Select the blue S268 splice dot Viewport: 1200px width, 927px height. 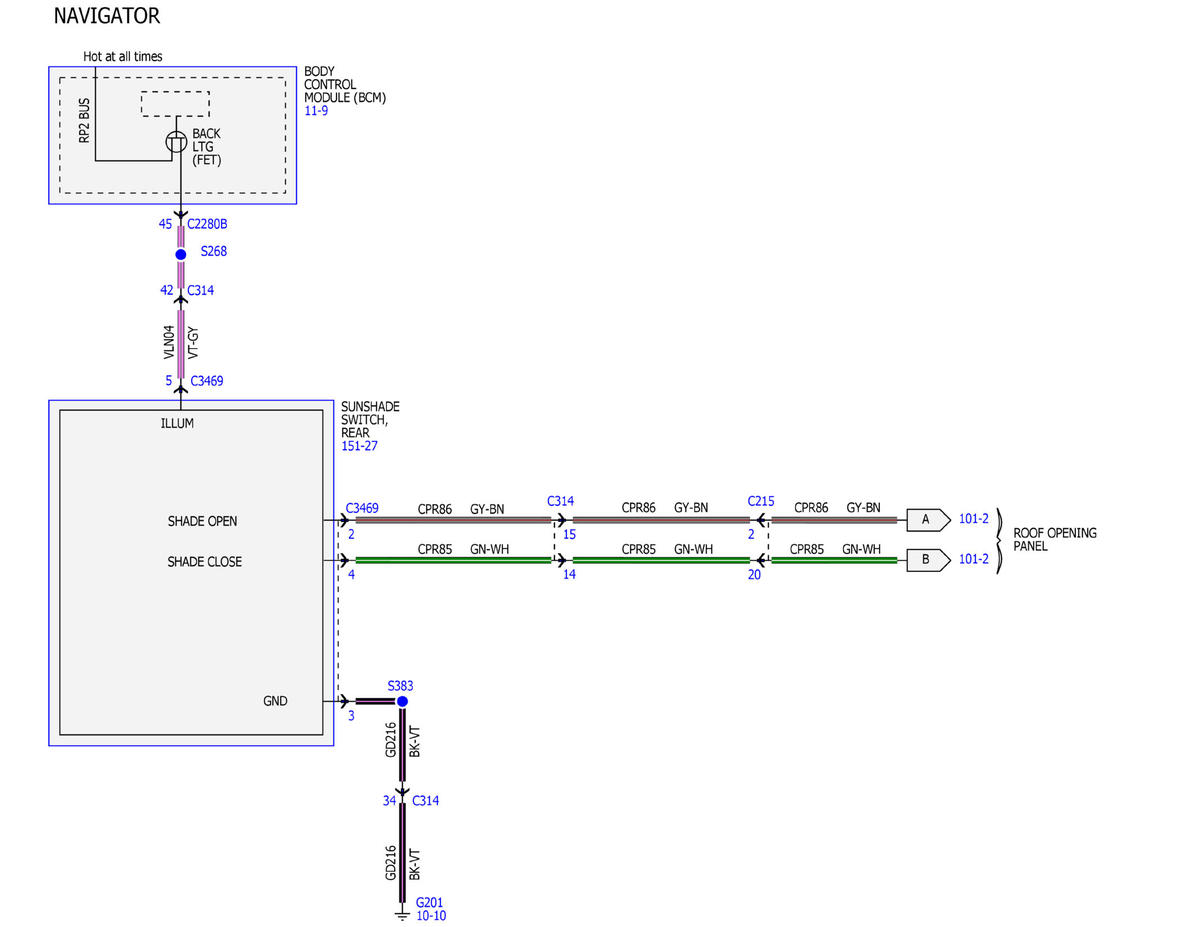tap(181, 254)
